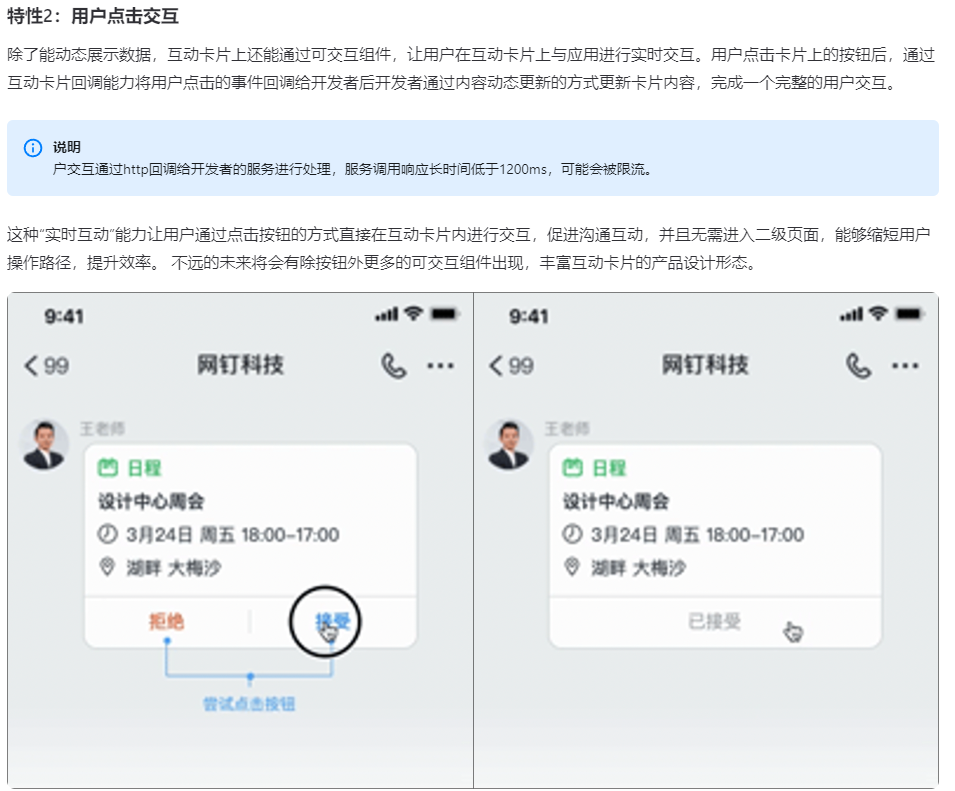The height and width of the screenshot is (791, 955).
Task: Open three-dot more menu in left phone mockup
Action: point(440,365)
